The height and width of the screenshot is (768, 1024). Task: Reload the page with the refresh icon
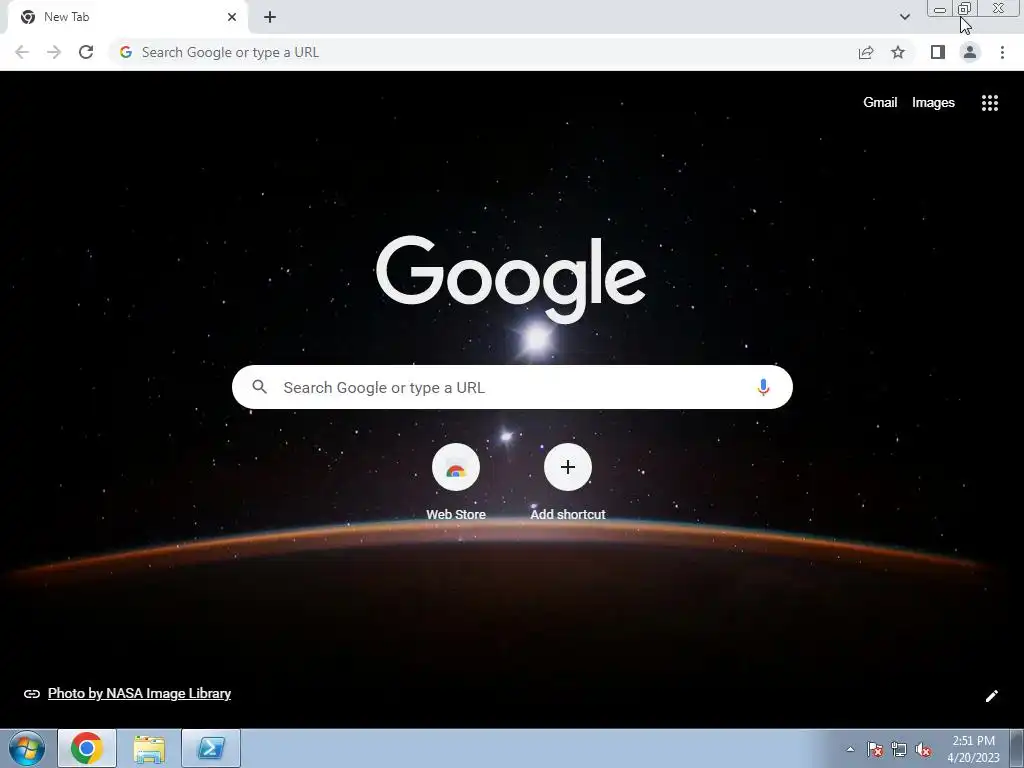coord(86,52)
